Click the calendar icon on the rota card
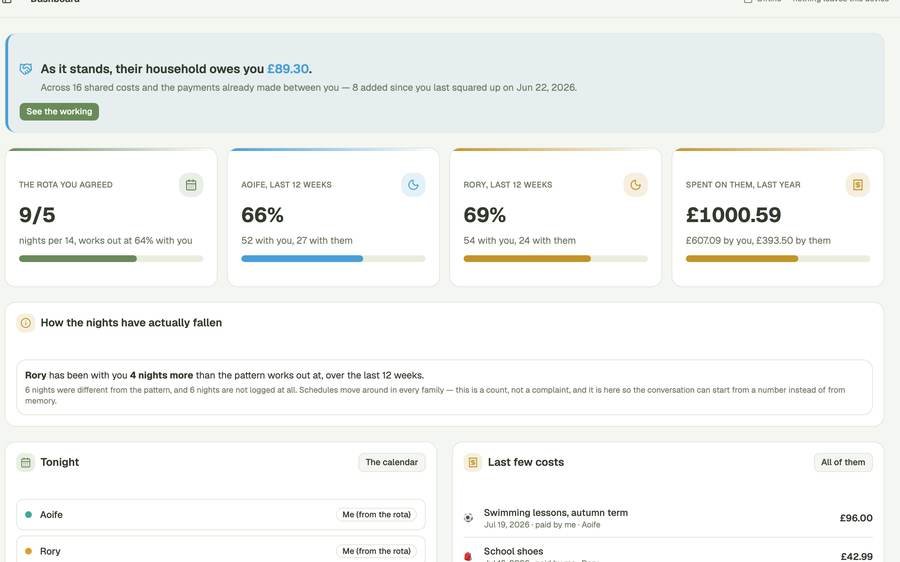 191,185
